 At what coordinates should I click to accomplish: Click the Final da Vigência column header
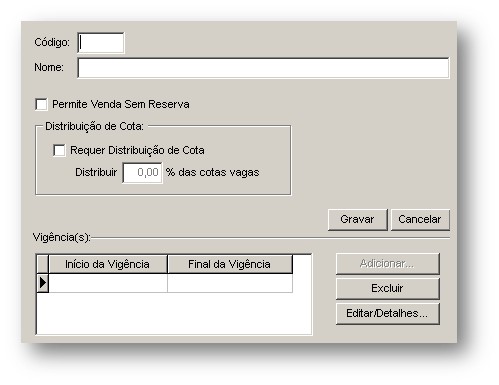click(230, 264)
